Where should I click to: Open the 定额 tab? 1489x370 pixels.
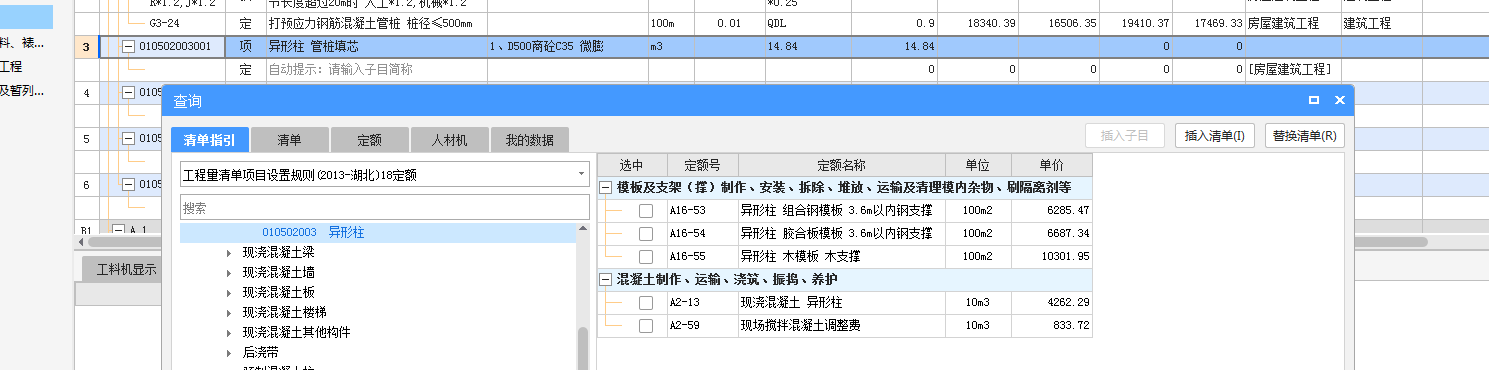(x=369, y=140)
